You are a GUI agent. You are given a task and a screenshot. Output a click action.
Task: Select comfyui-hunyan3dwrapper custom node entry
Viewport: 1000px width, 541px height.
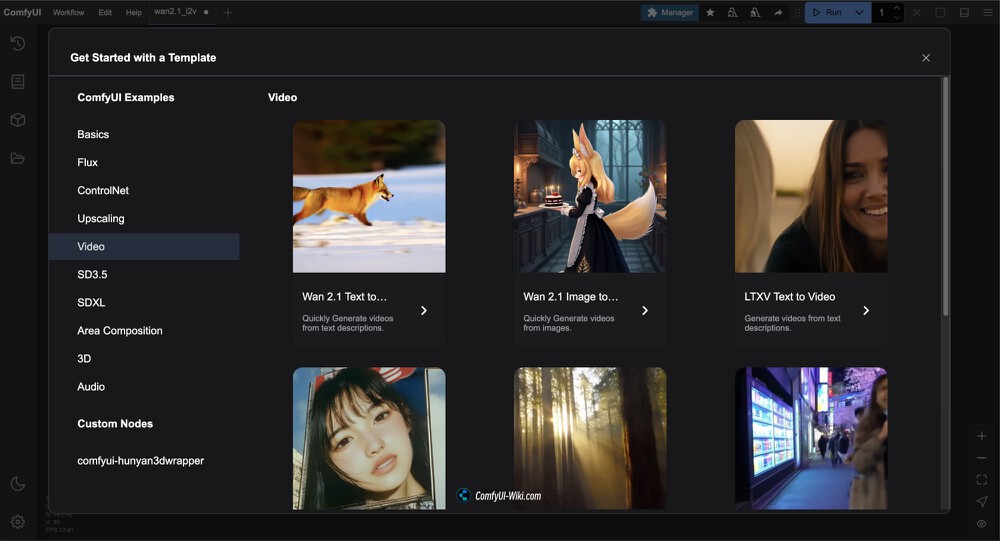click(140, 461)
